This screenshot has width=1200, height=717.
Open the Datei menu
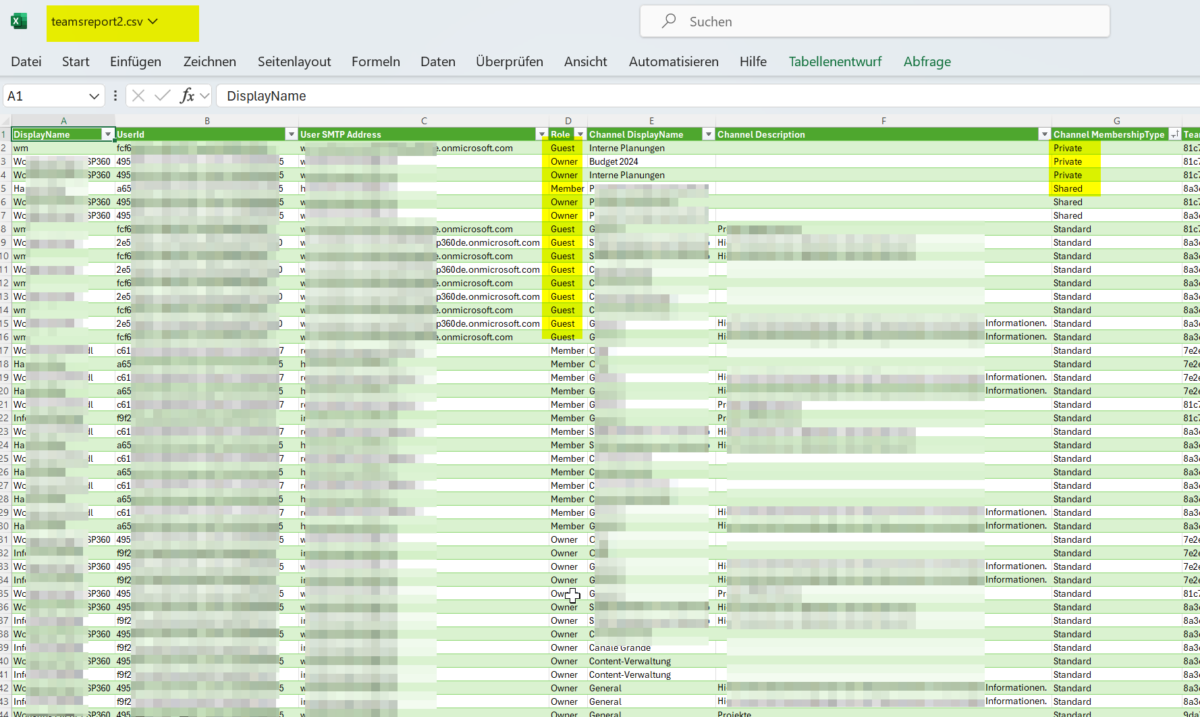26,61
